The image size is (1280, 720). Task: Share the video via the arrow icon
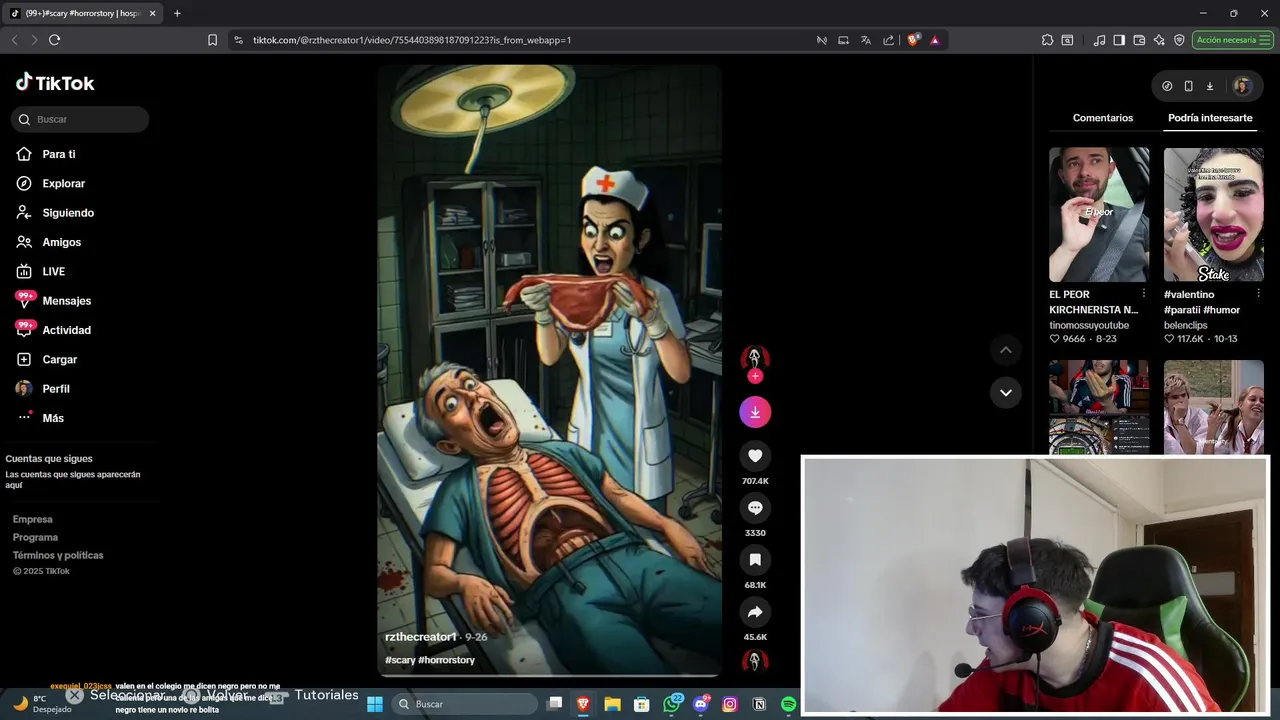(x=755, y=612)
